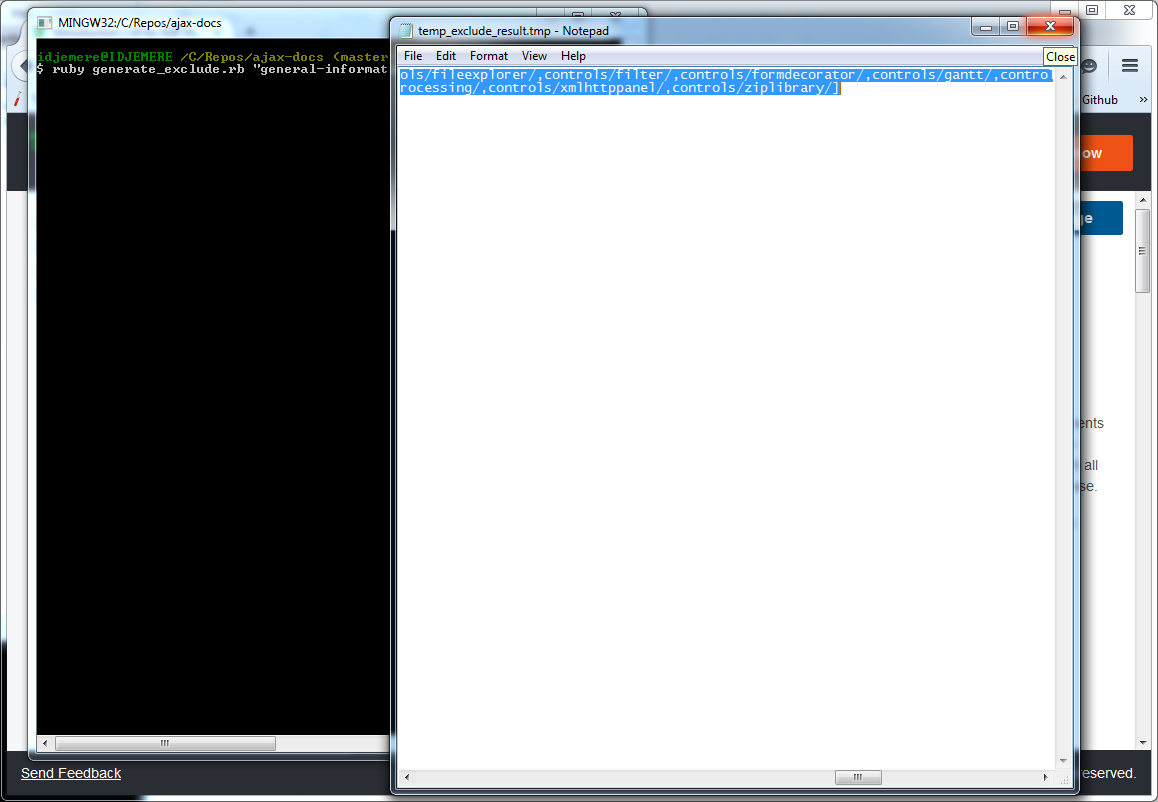Close the temp_exclude_result.tmp Notepad window
This screenshot has height=802, width=1158.
(x=1050, y=27)
